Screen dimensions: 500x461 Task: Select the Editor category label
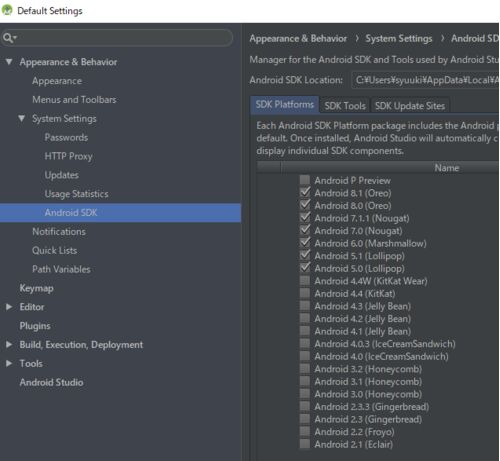click(x=32, y=307)
